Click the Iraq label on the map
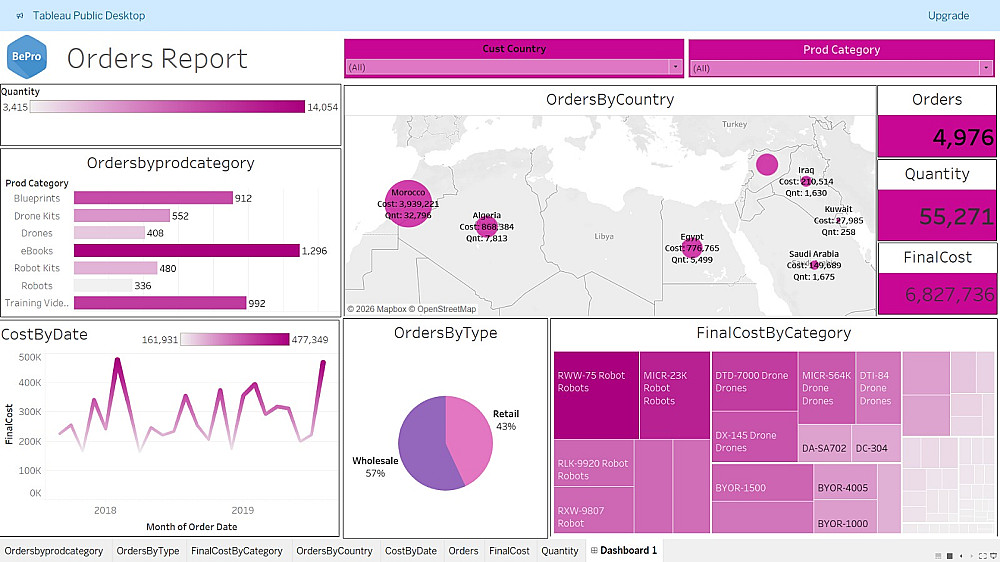This screenshot has height=562, width=1000. click(806, 170)
